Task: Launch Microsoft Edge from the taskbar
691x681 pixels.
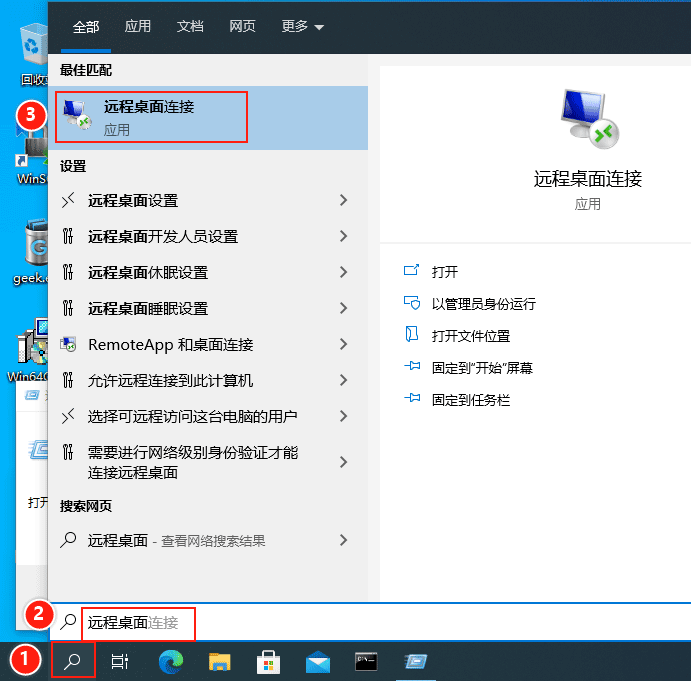Action: pyautogui.click(x=171, y=662)
